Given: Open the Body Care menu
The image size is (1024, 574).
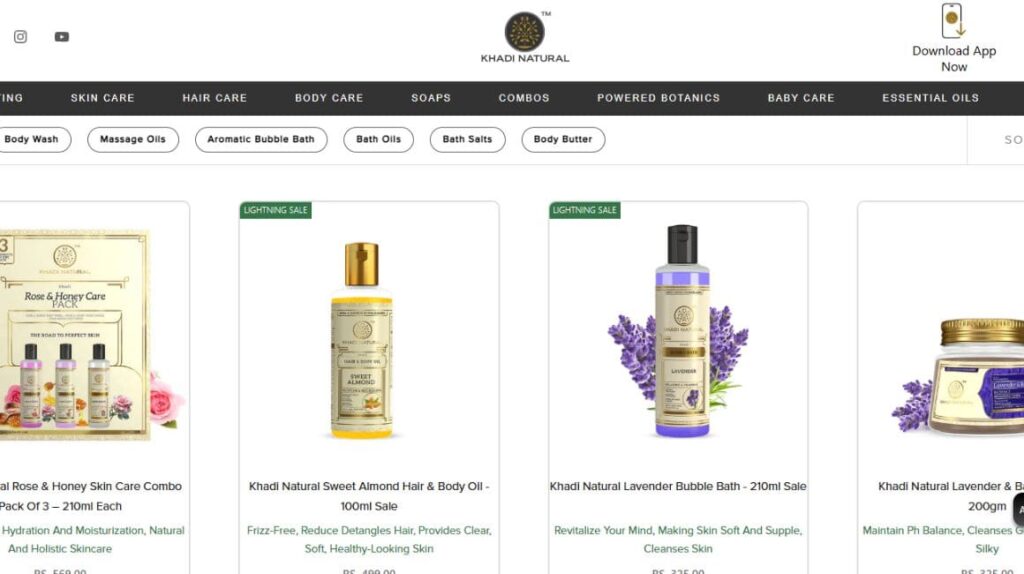Looking at the screenshot, I should [x=328, y=98].
